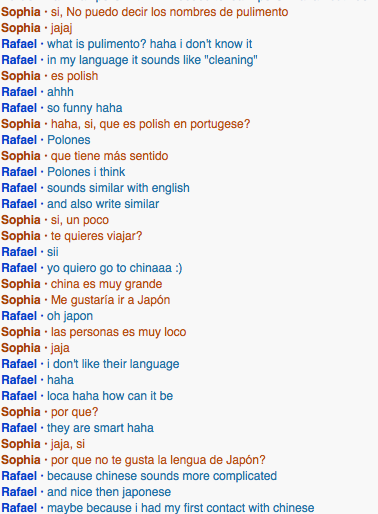Click "because chinese sounds more complicated" line

pos(162,476)
